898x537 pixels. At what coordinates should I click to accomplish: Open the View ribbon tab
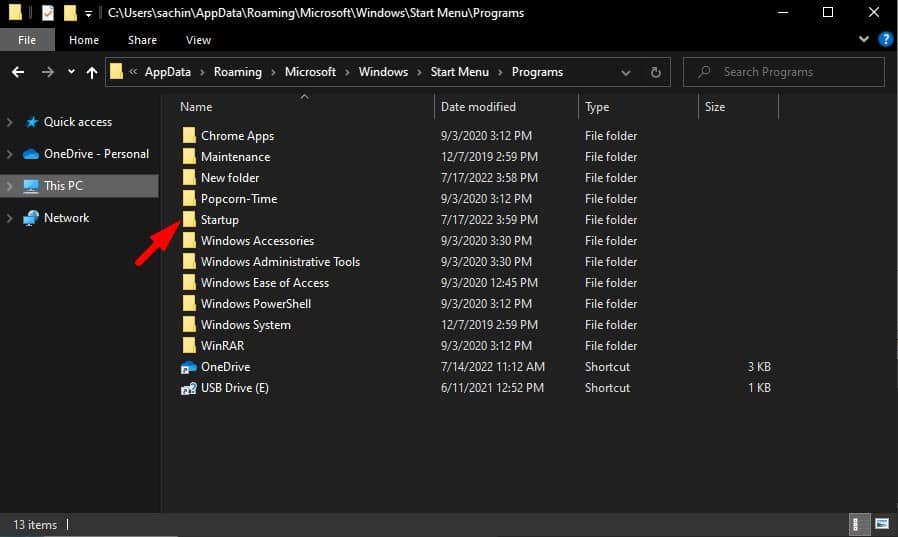coord(198,40)
